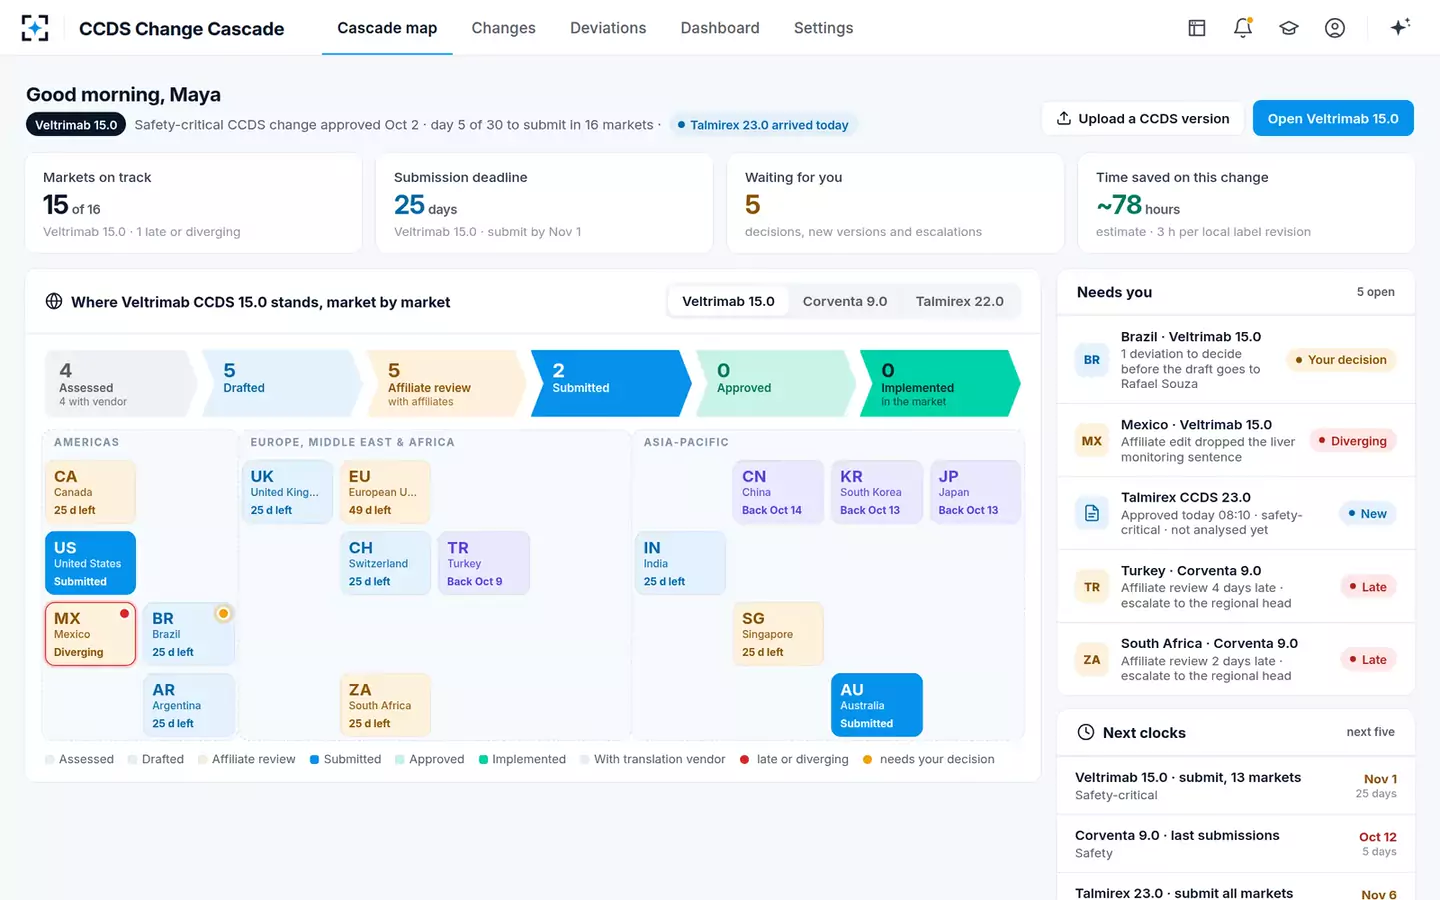Select the Veltrimab 15.0 product tab
Image resolution: width=1440 pixels, height=900 pixels.
728,301
